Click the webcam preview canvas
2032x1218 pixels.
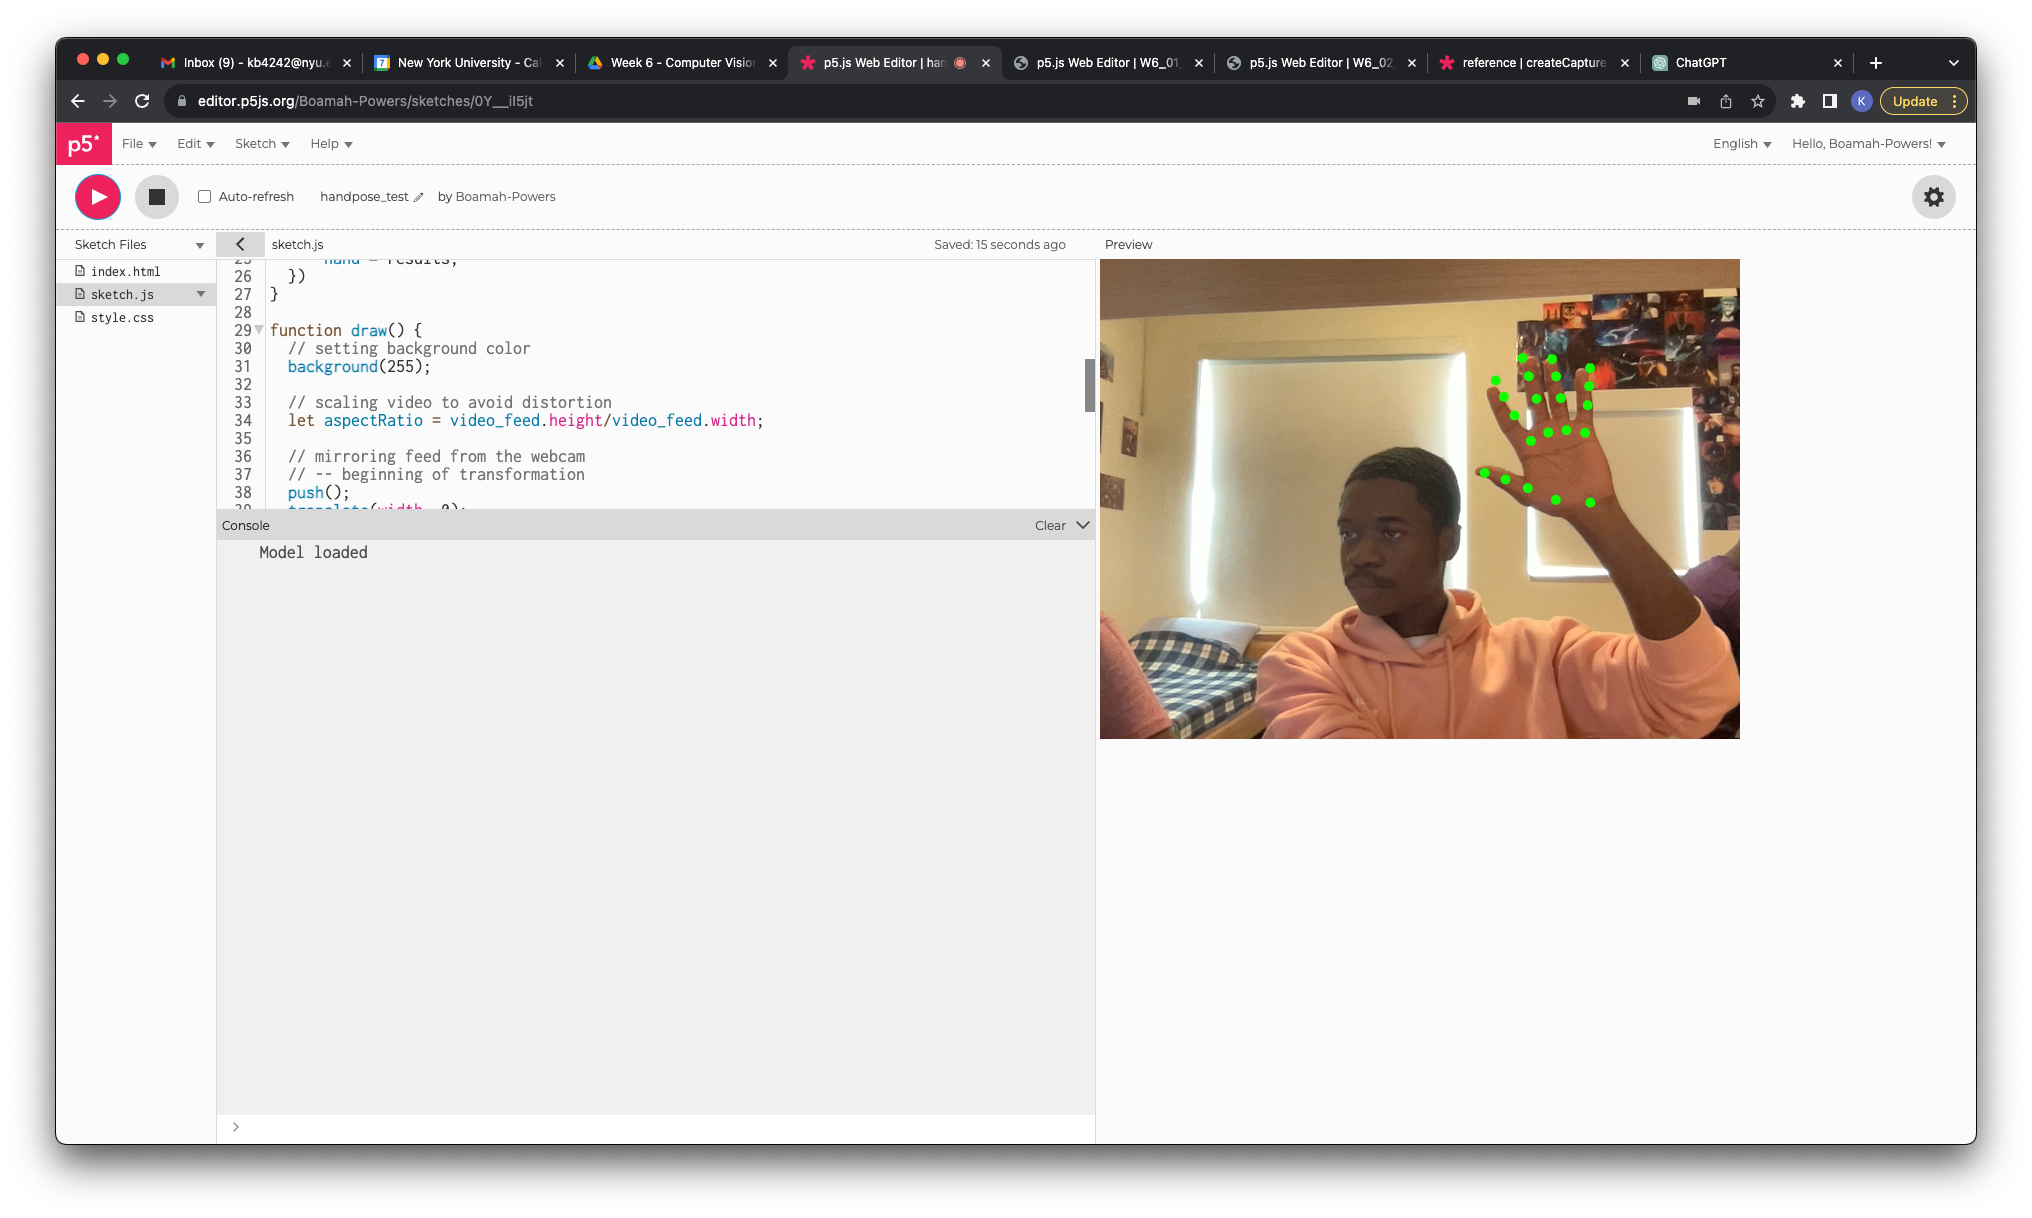pos(1419,499)
